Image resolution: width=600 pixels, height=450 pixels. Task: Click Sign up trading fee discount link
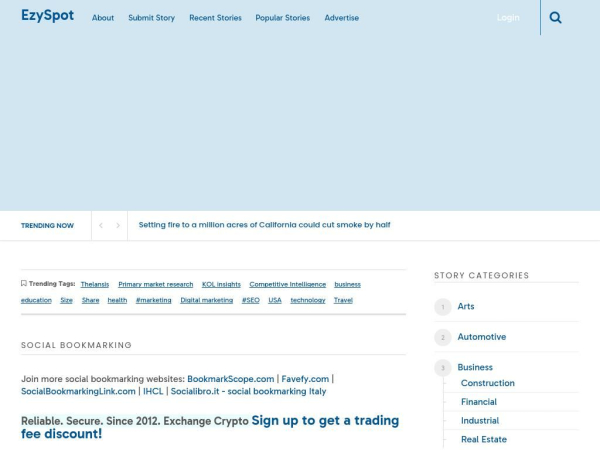tap(210, 427)
